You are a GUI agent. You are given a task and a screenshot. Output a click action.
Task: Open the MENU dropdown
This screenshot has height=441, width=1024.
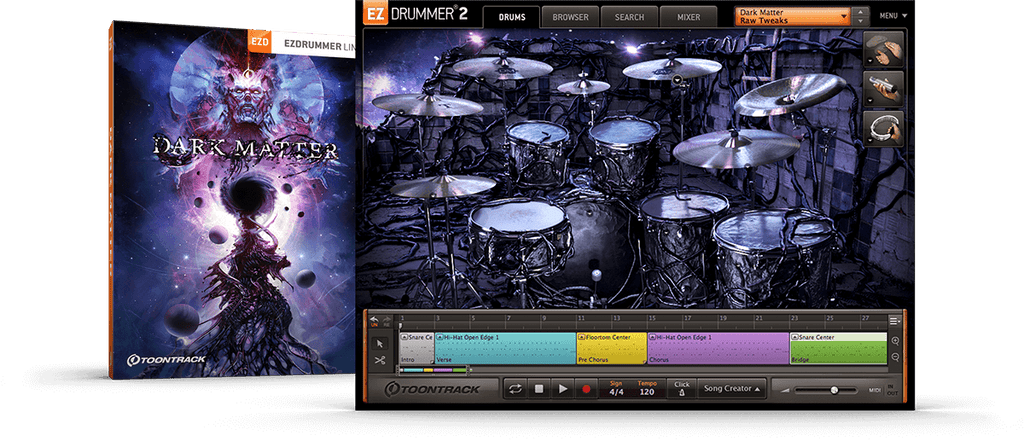[x=893, y=16]
